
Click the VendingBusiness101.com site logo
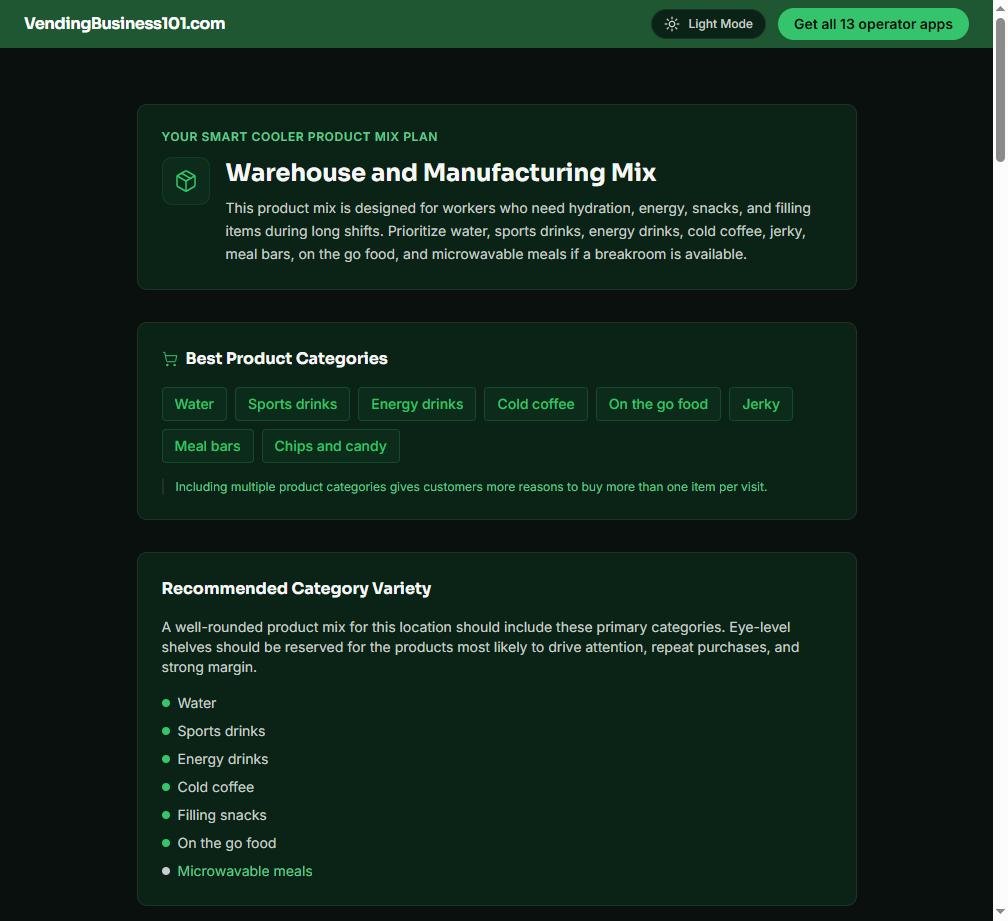tap(125, 24)
